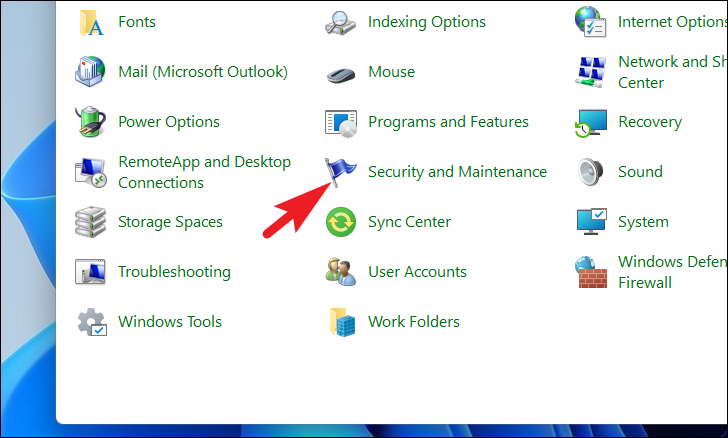Open Security and Maintenance link
Viewport: 728px width, 438px height.
(457, 172)
